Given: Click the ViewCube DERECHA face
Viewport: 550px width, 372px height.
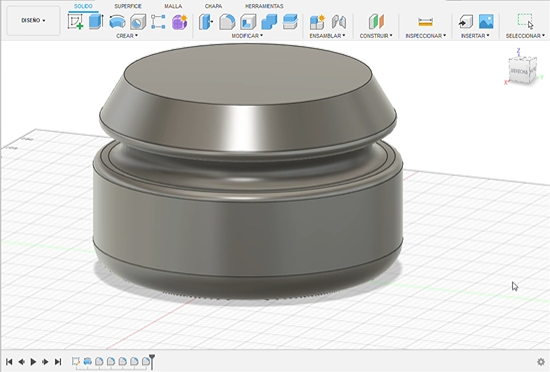Looking at the screenshot, I should [519, 71].
